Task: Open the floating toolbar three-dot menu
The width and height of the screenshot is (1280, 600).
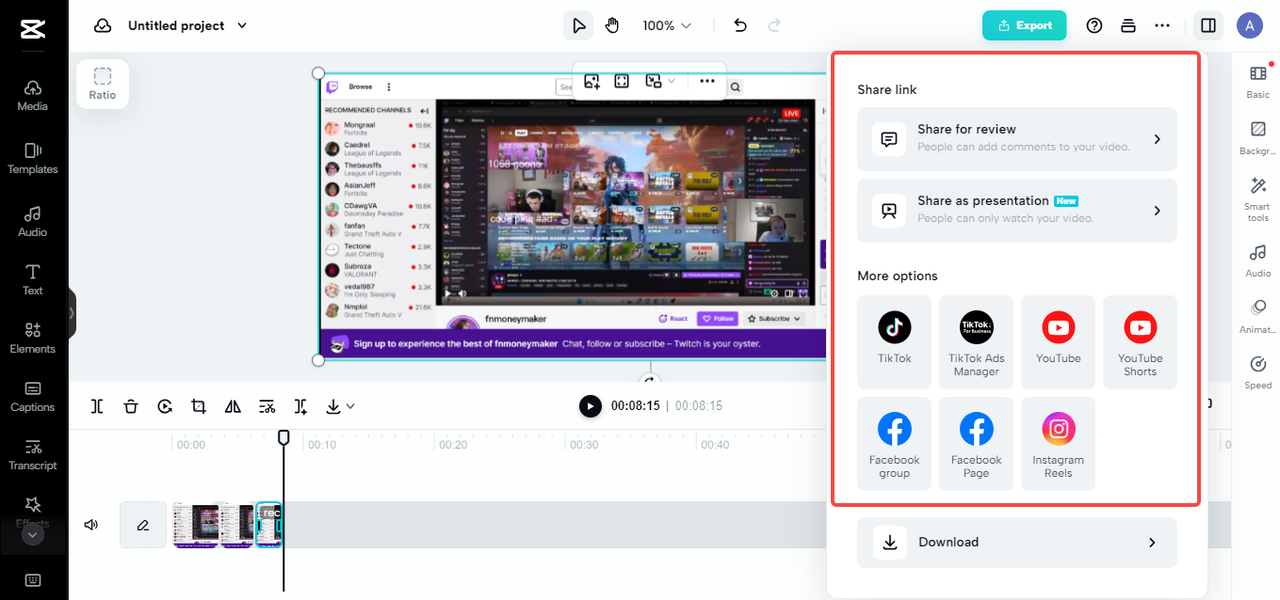Action: 707,81
